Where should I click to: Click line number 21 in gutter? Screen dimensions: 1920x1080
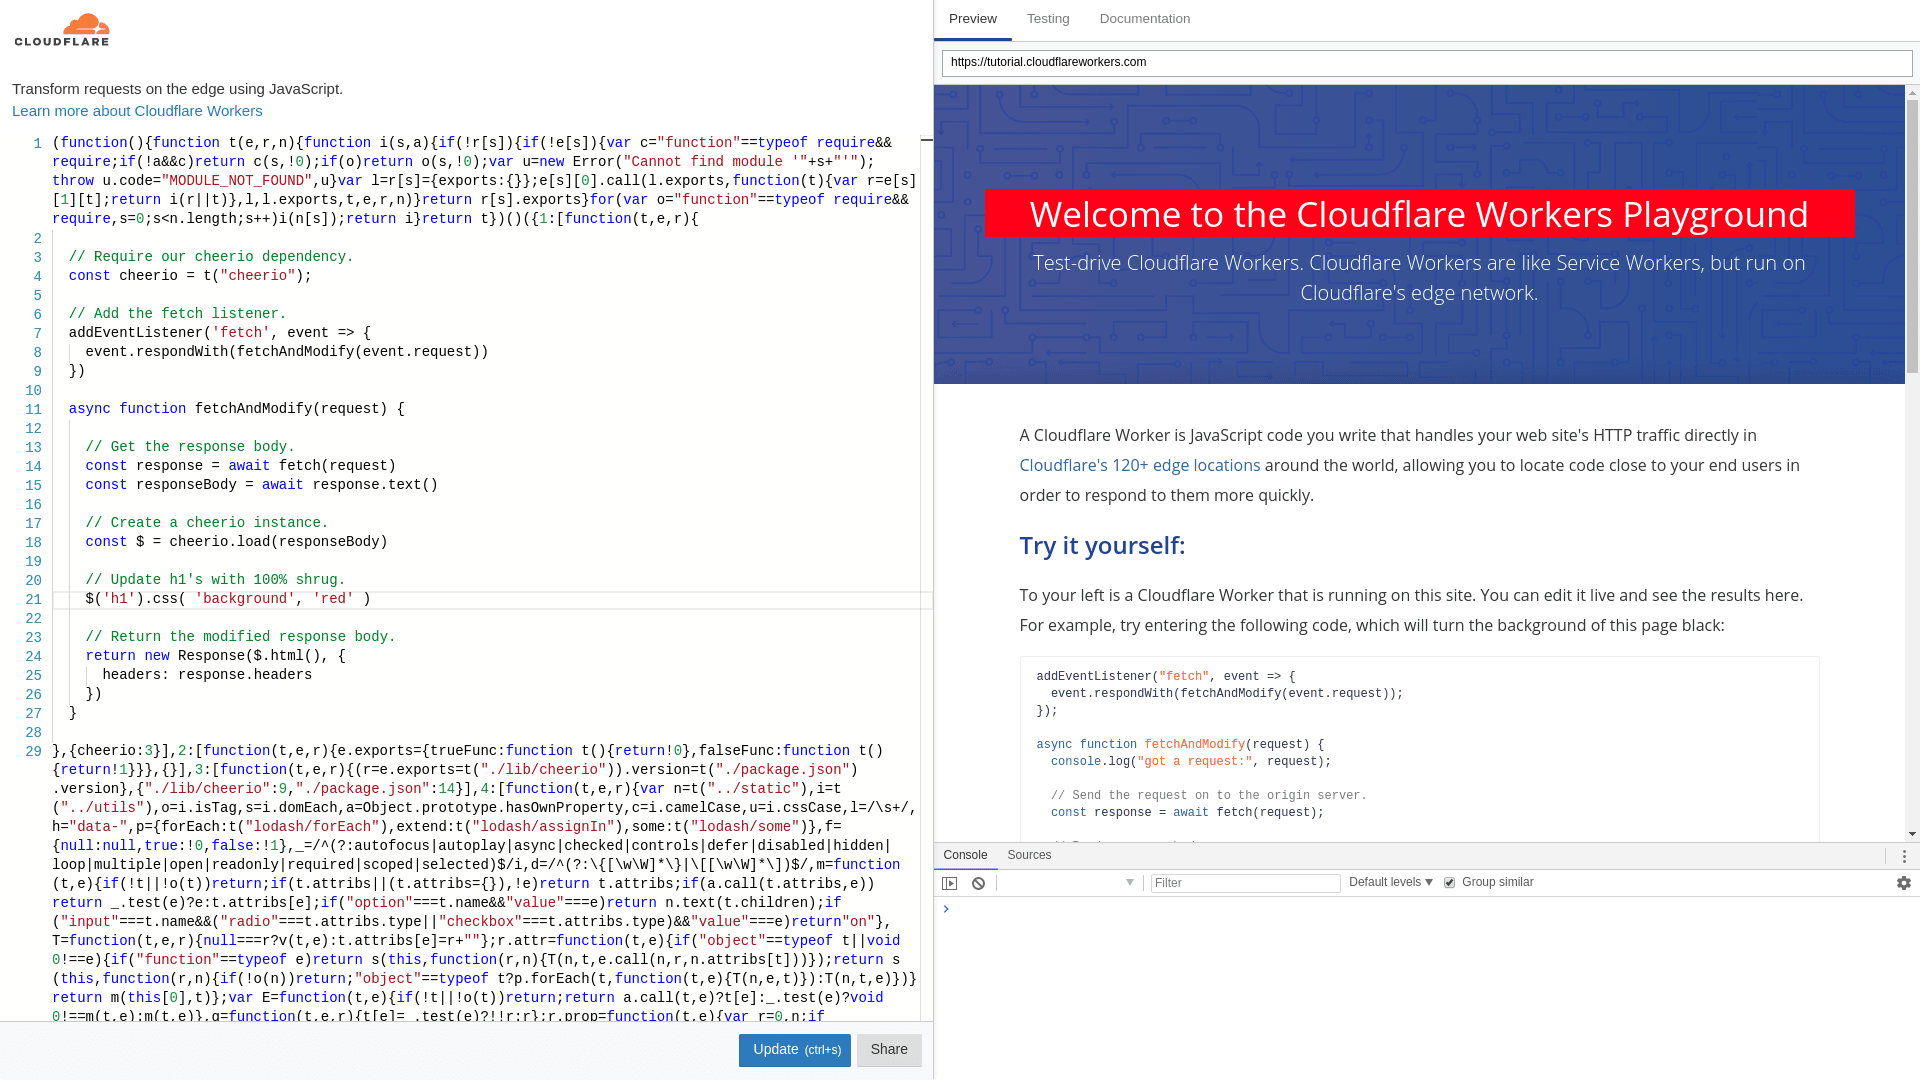tap(33, 600)
